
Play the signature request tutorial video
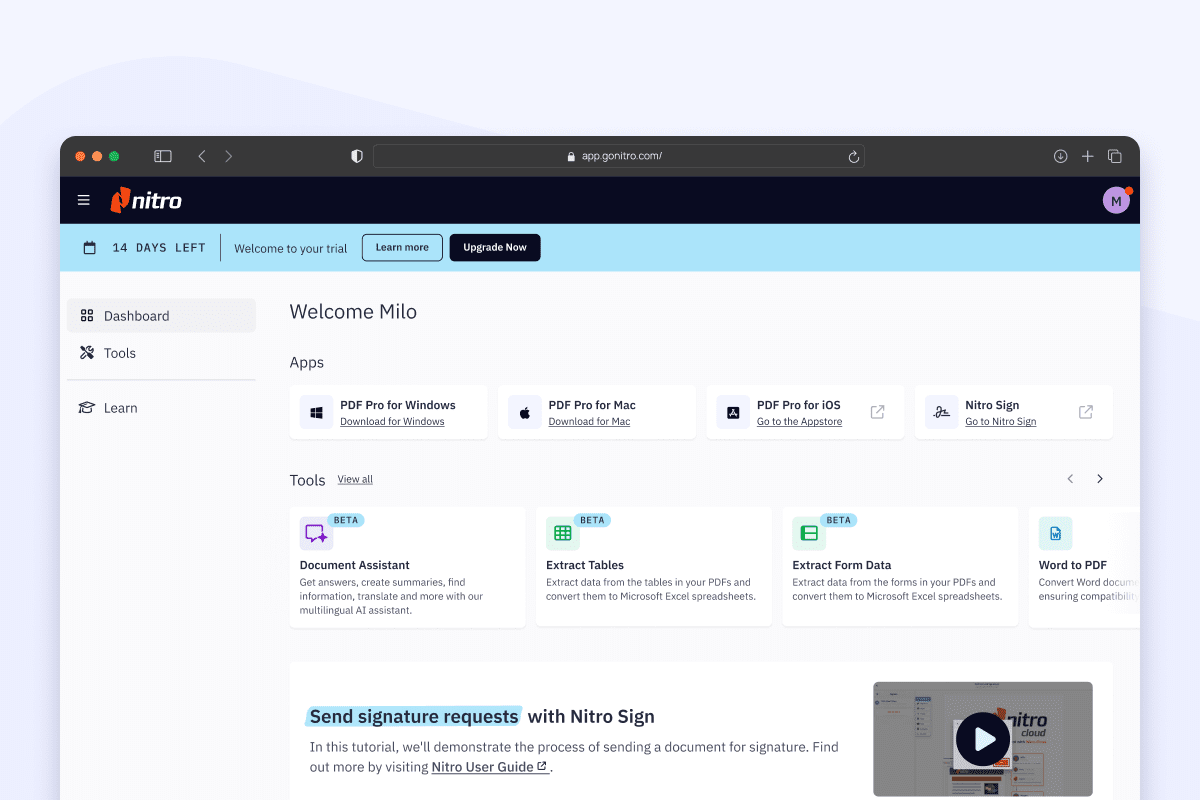982,739
